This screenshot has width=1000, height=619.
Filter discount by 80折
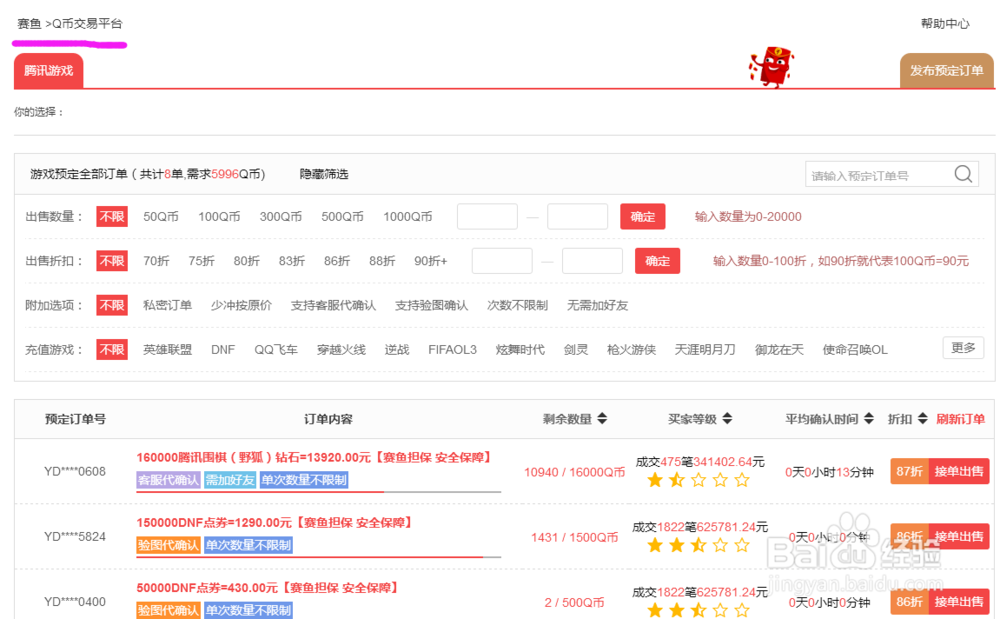247,261
